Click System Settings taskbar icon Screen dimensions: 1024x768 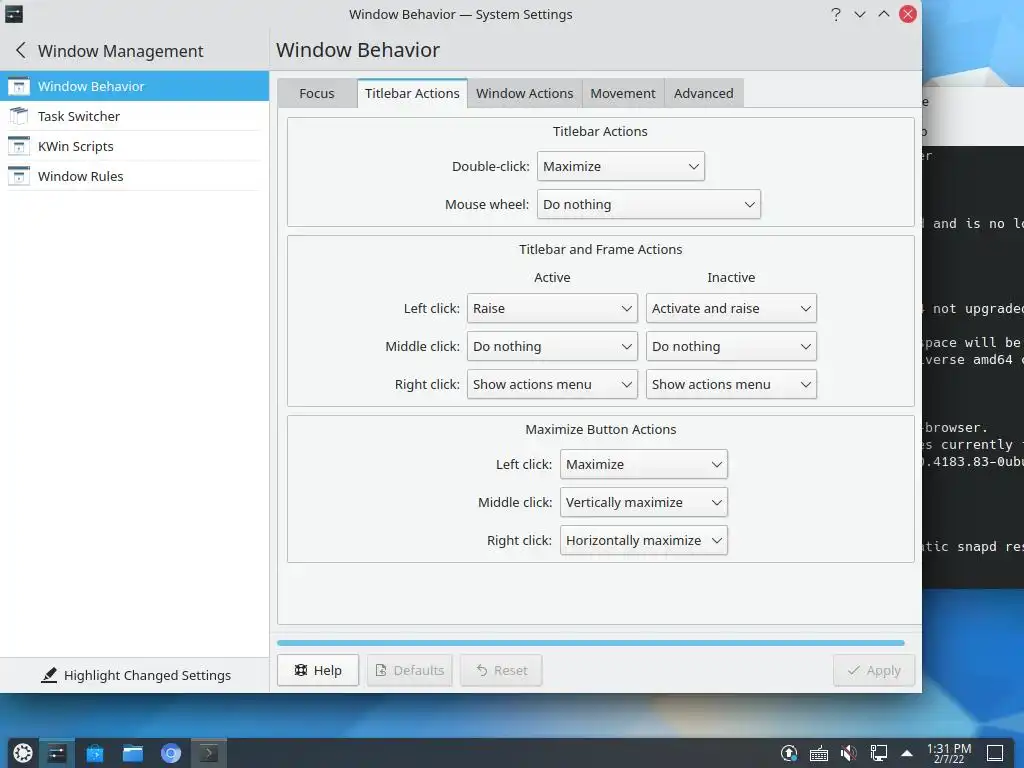pyautogui.click(x=57, y=754)
